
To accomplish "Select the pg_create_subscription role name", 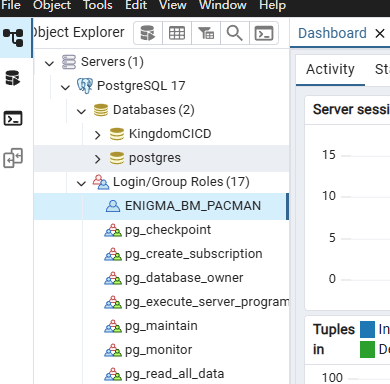I will click(194, 254).
